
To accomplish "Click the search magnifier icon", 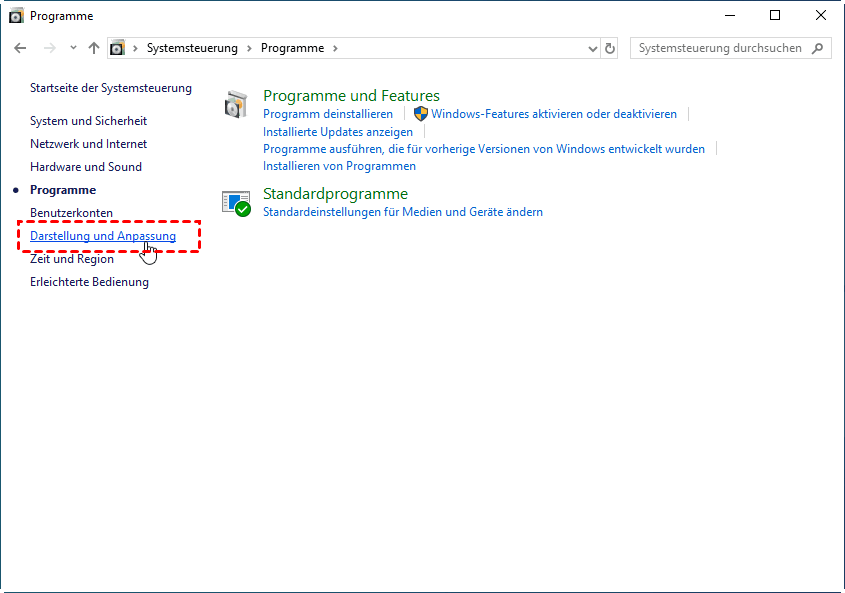I will pos(818,48).
